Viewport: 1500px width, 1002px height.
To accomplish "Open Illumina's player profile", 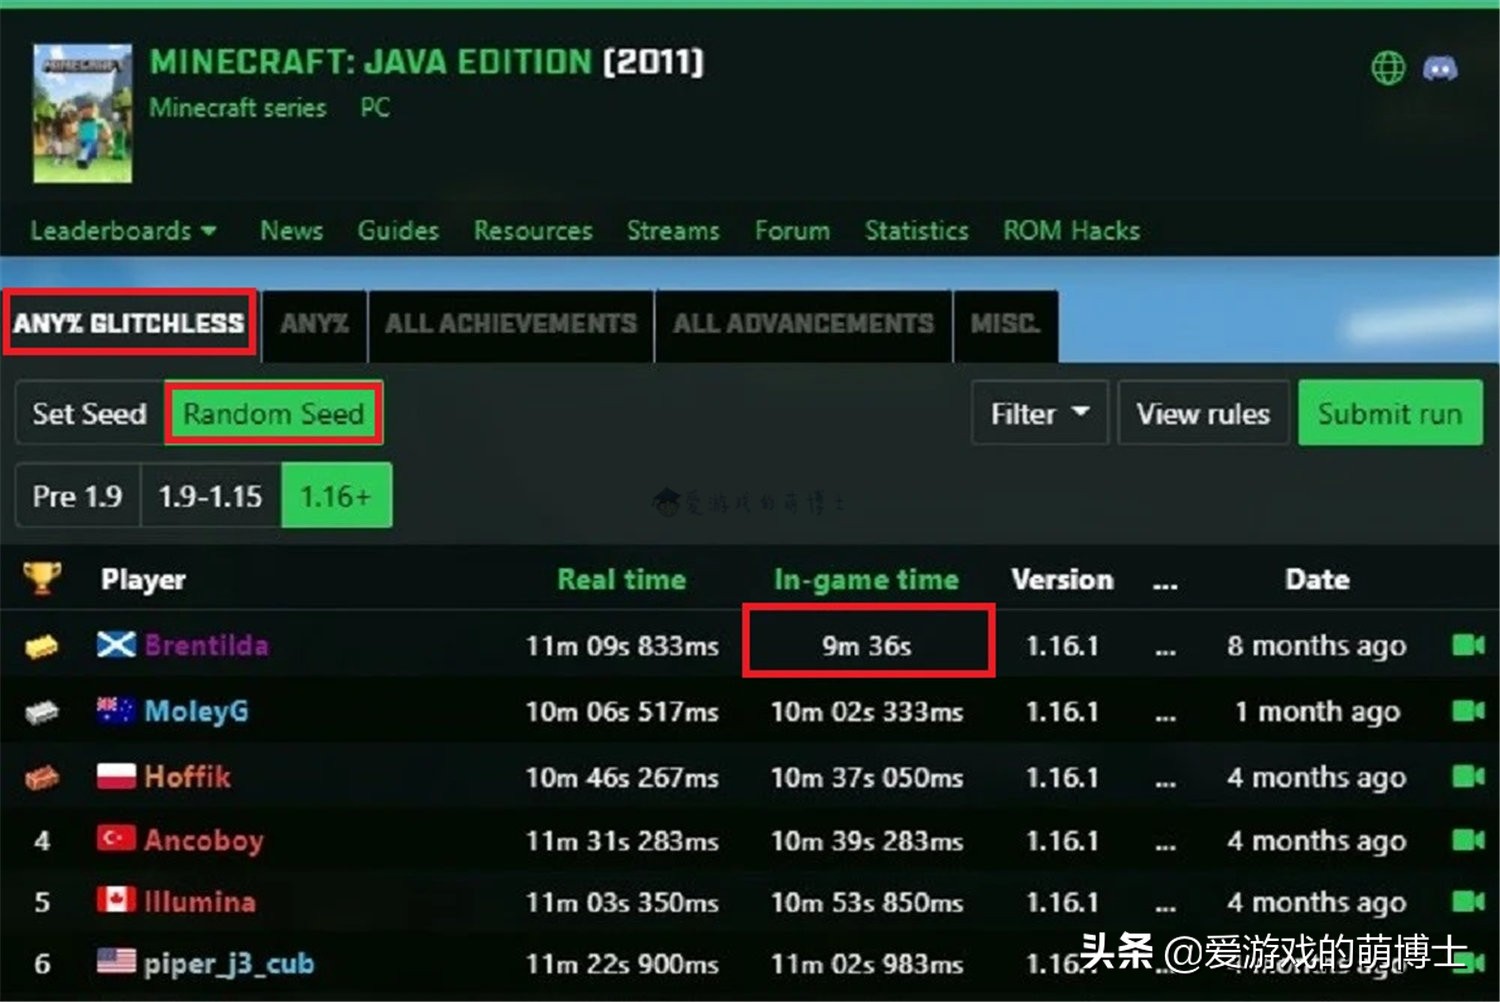I will tap(200, 902).
